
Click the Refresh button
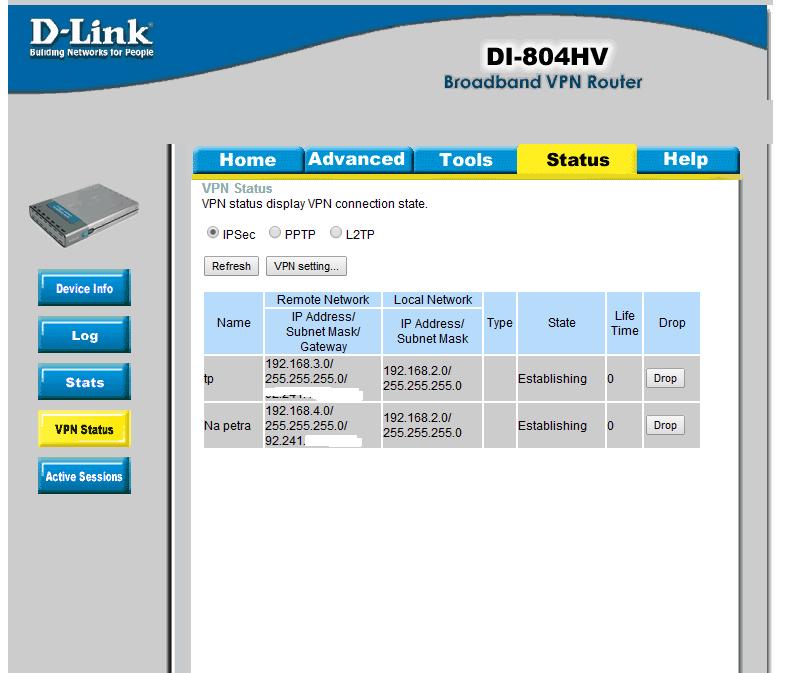231,266
